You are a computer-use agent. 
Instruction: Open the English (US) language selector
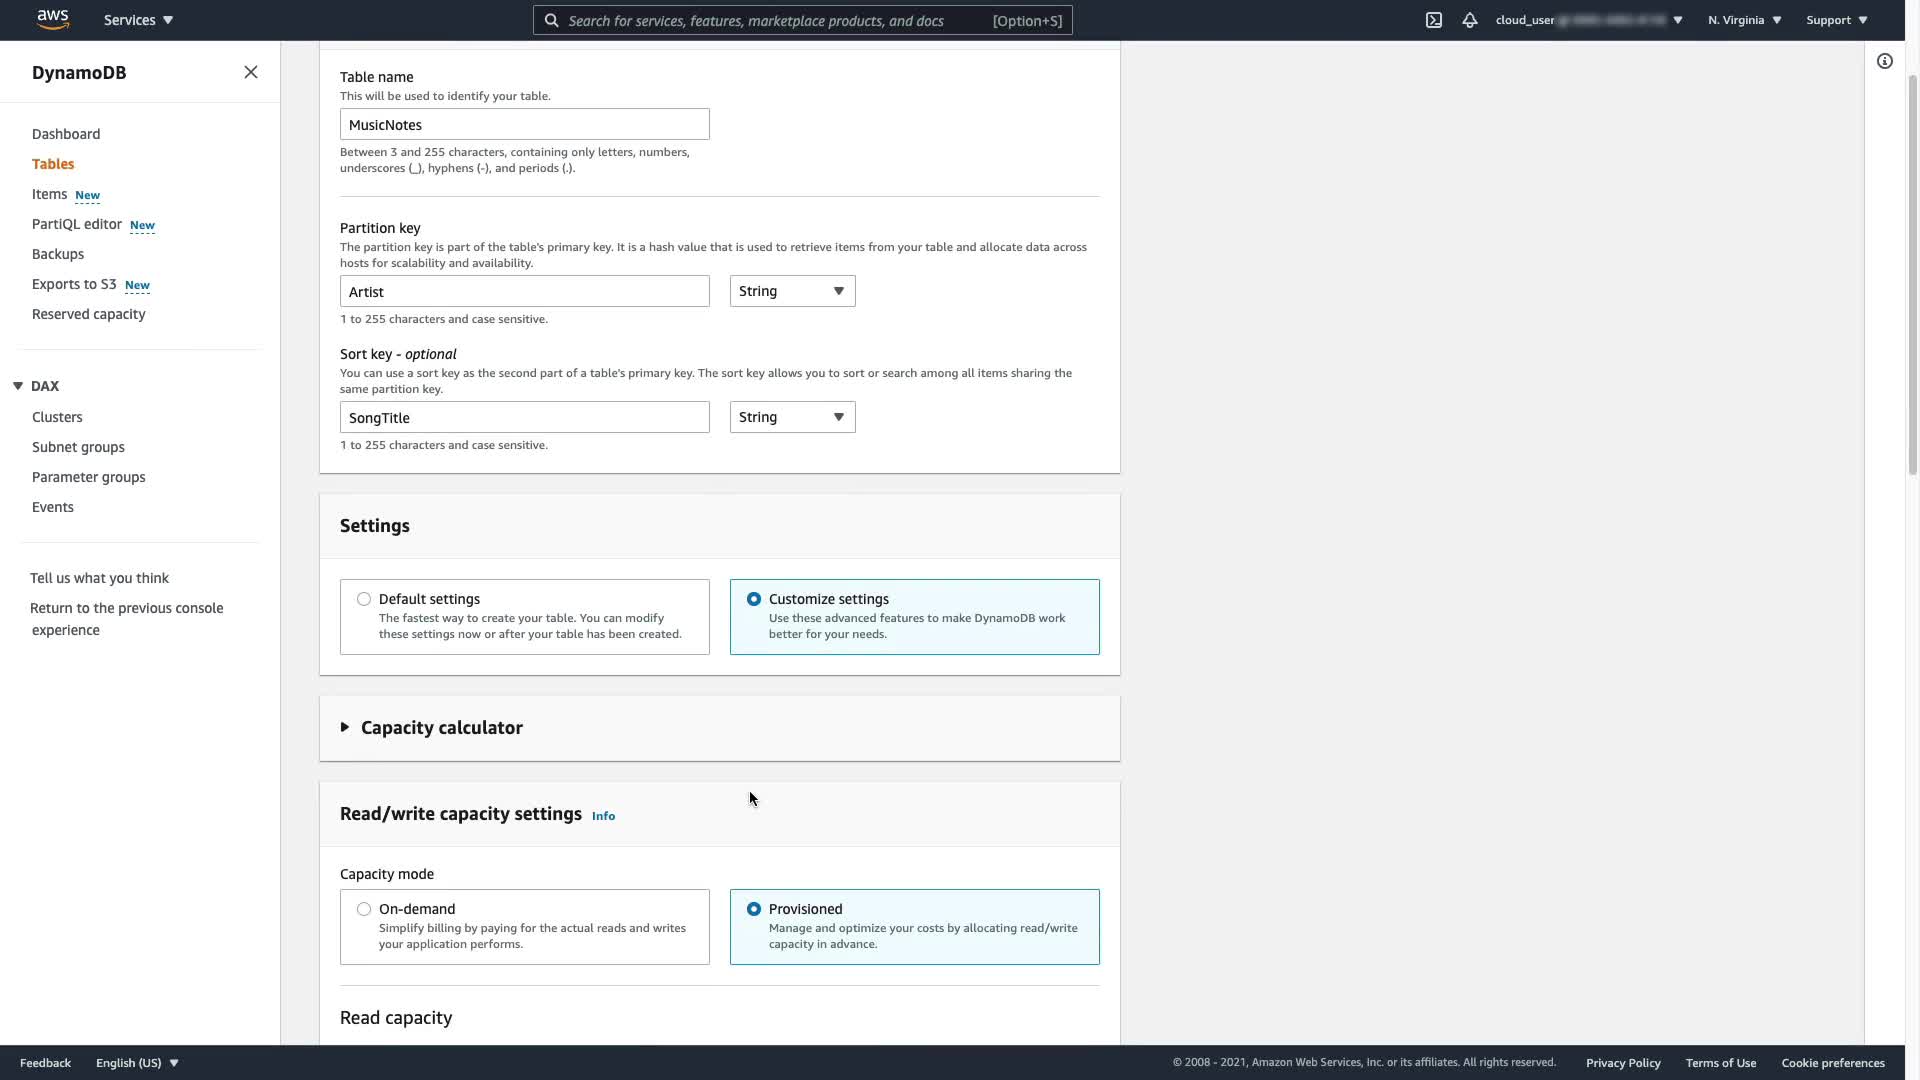137,1063
